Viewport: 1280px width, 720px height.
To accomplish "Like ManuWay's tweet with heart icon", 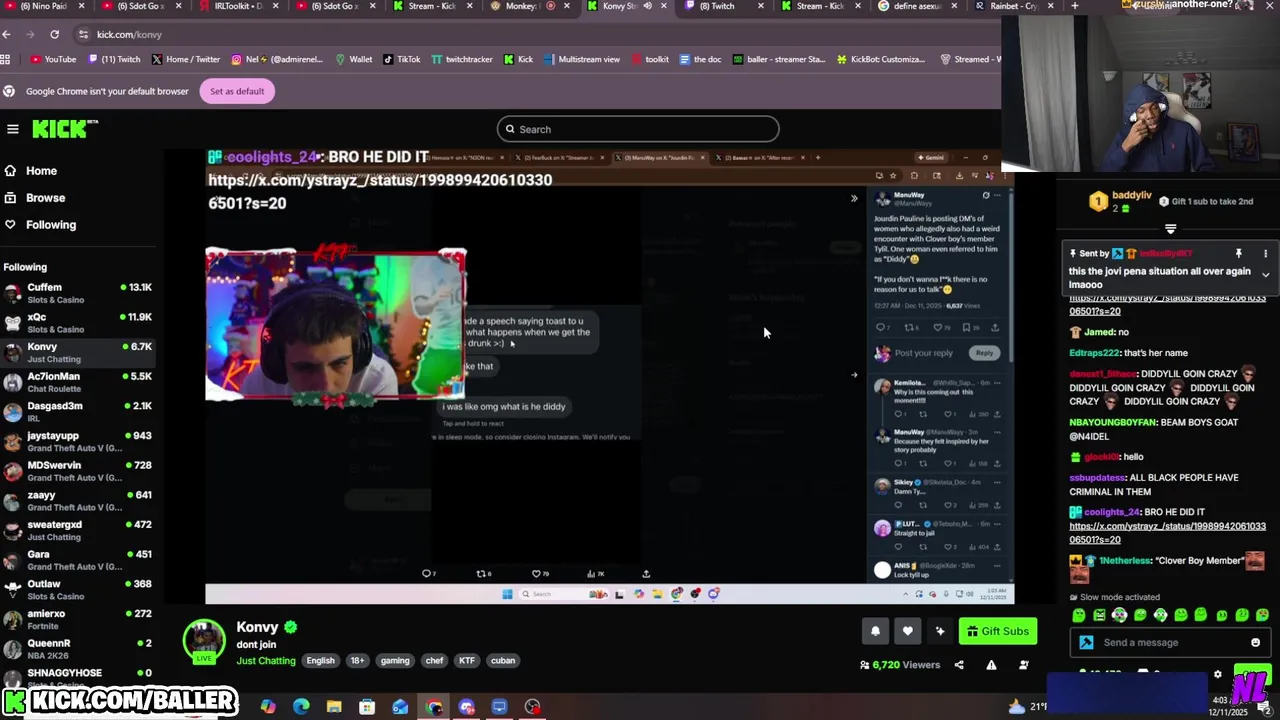I will (x=938, y=327).
